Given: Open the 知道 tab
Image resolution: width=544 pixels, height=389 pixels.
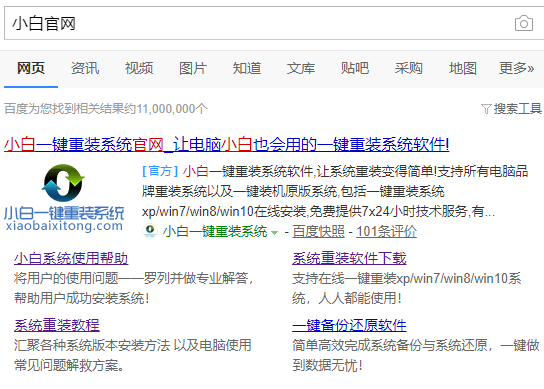Looking at the screenshot, I should pyautogui.click(x=247, y=68).
